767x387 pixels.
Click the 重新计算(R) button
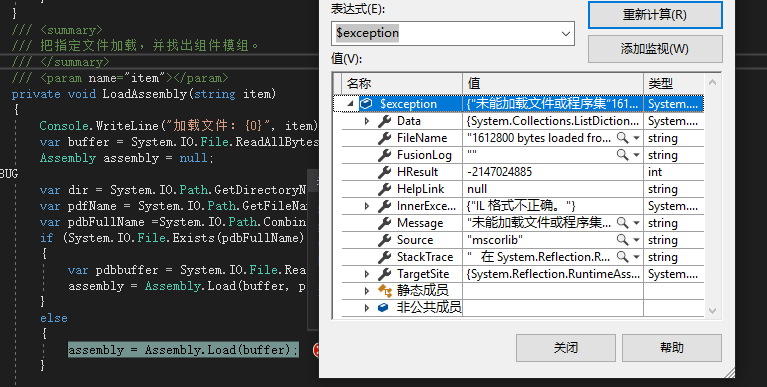pos(655,15)
